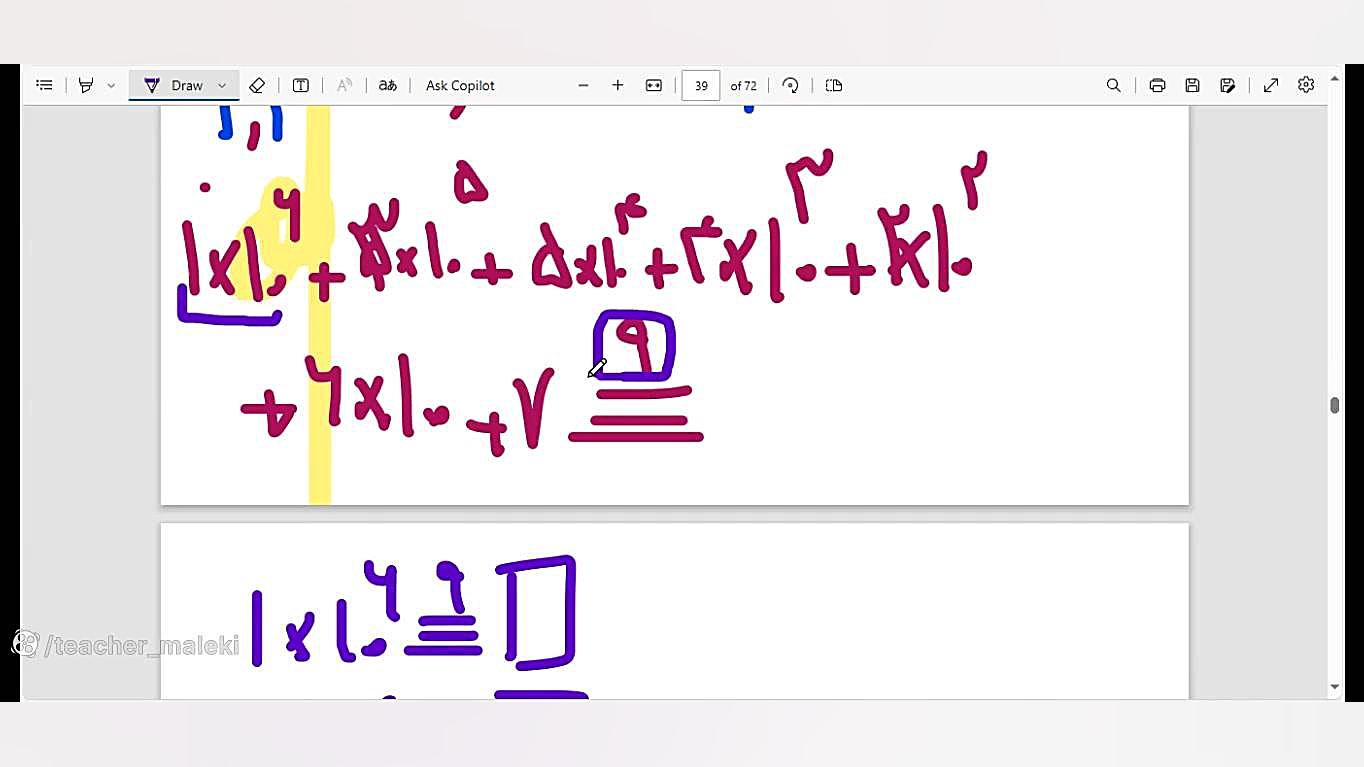Image resolution: width=1364 pixels, height=767 pixels.
Task: Click the "of 72" page count text
Action: click(743, 86)
